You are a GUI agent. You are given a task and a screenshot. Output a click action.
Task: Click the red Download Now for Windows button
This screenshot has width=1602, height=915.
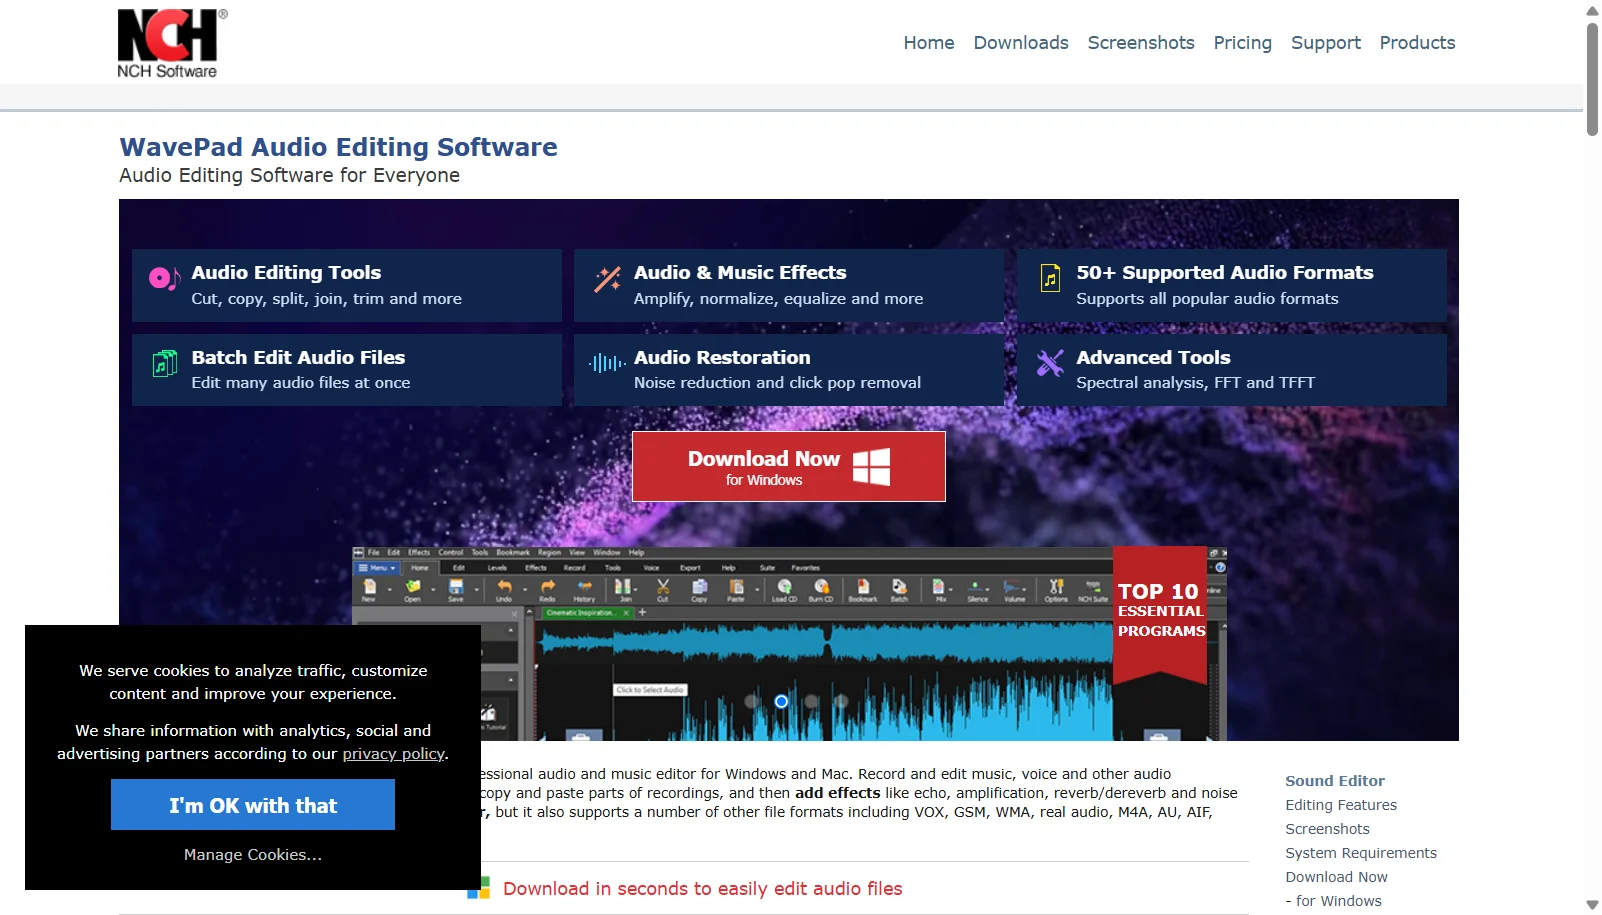(x=789, y=466)
